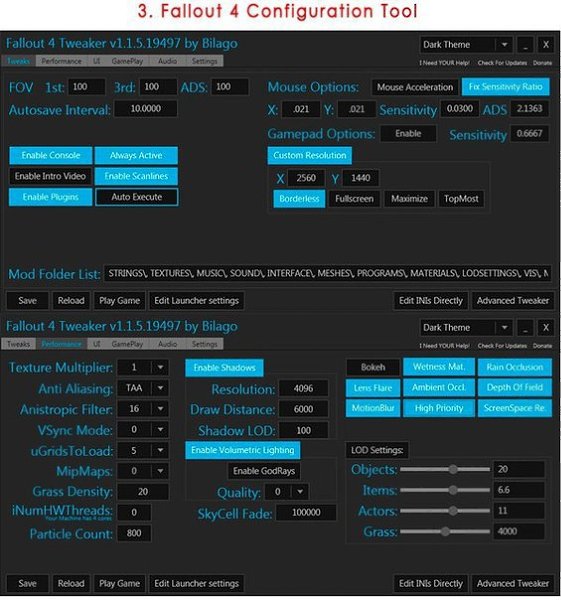The image size is (561, 600).
Task: Turn on Enable Intro Video
Action: click(x=51, y=176)
